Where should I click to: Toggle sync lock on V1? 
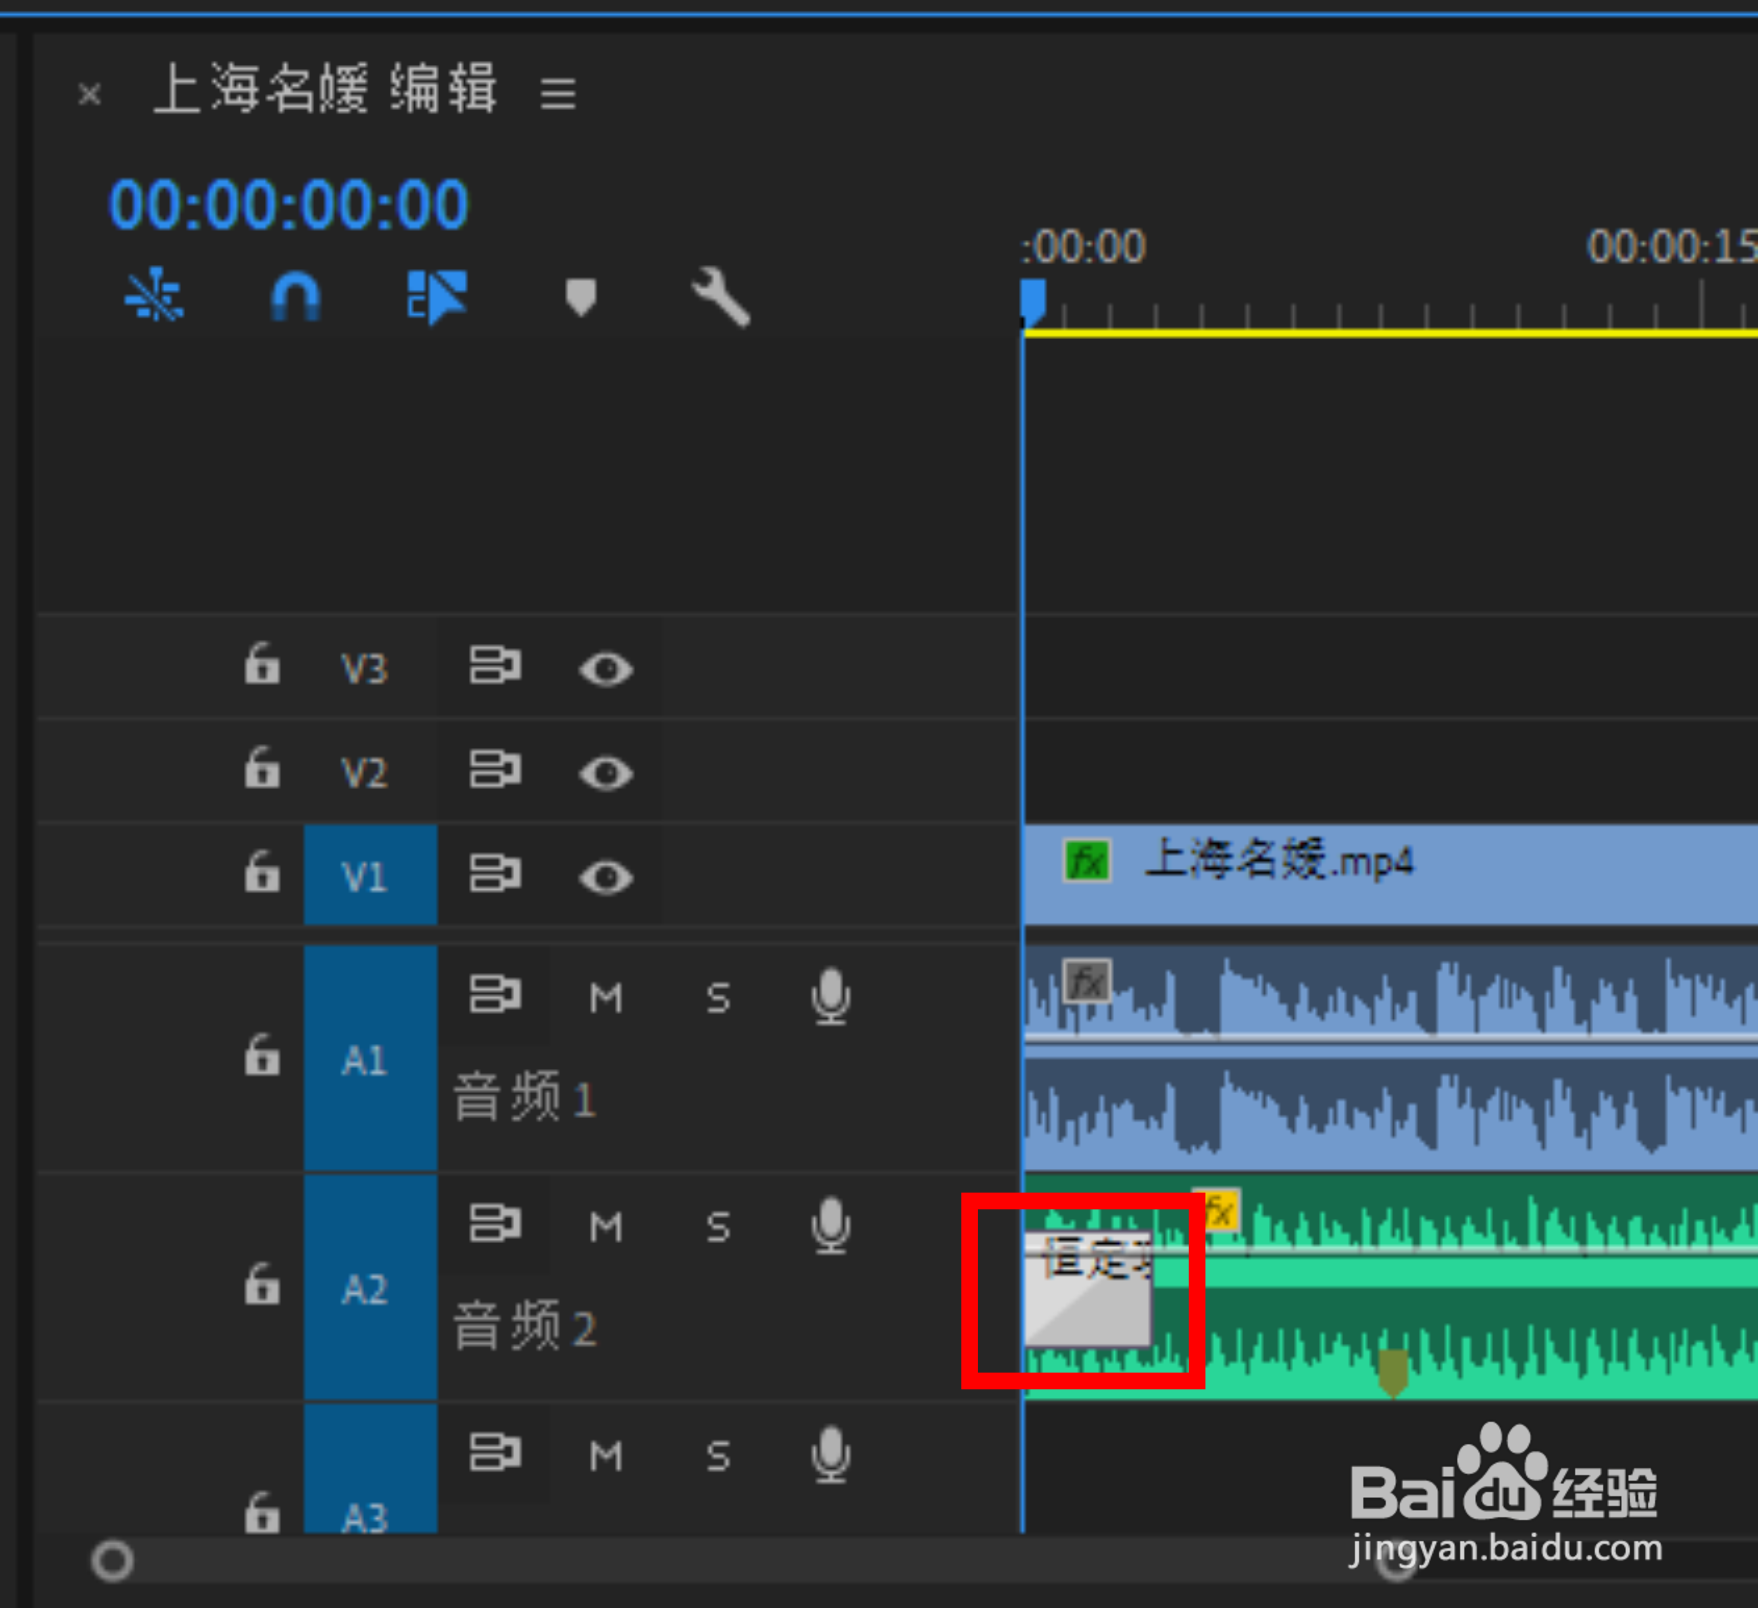coord(495,874)
